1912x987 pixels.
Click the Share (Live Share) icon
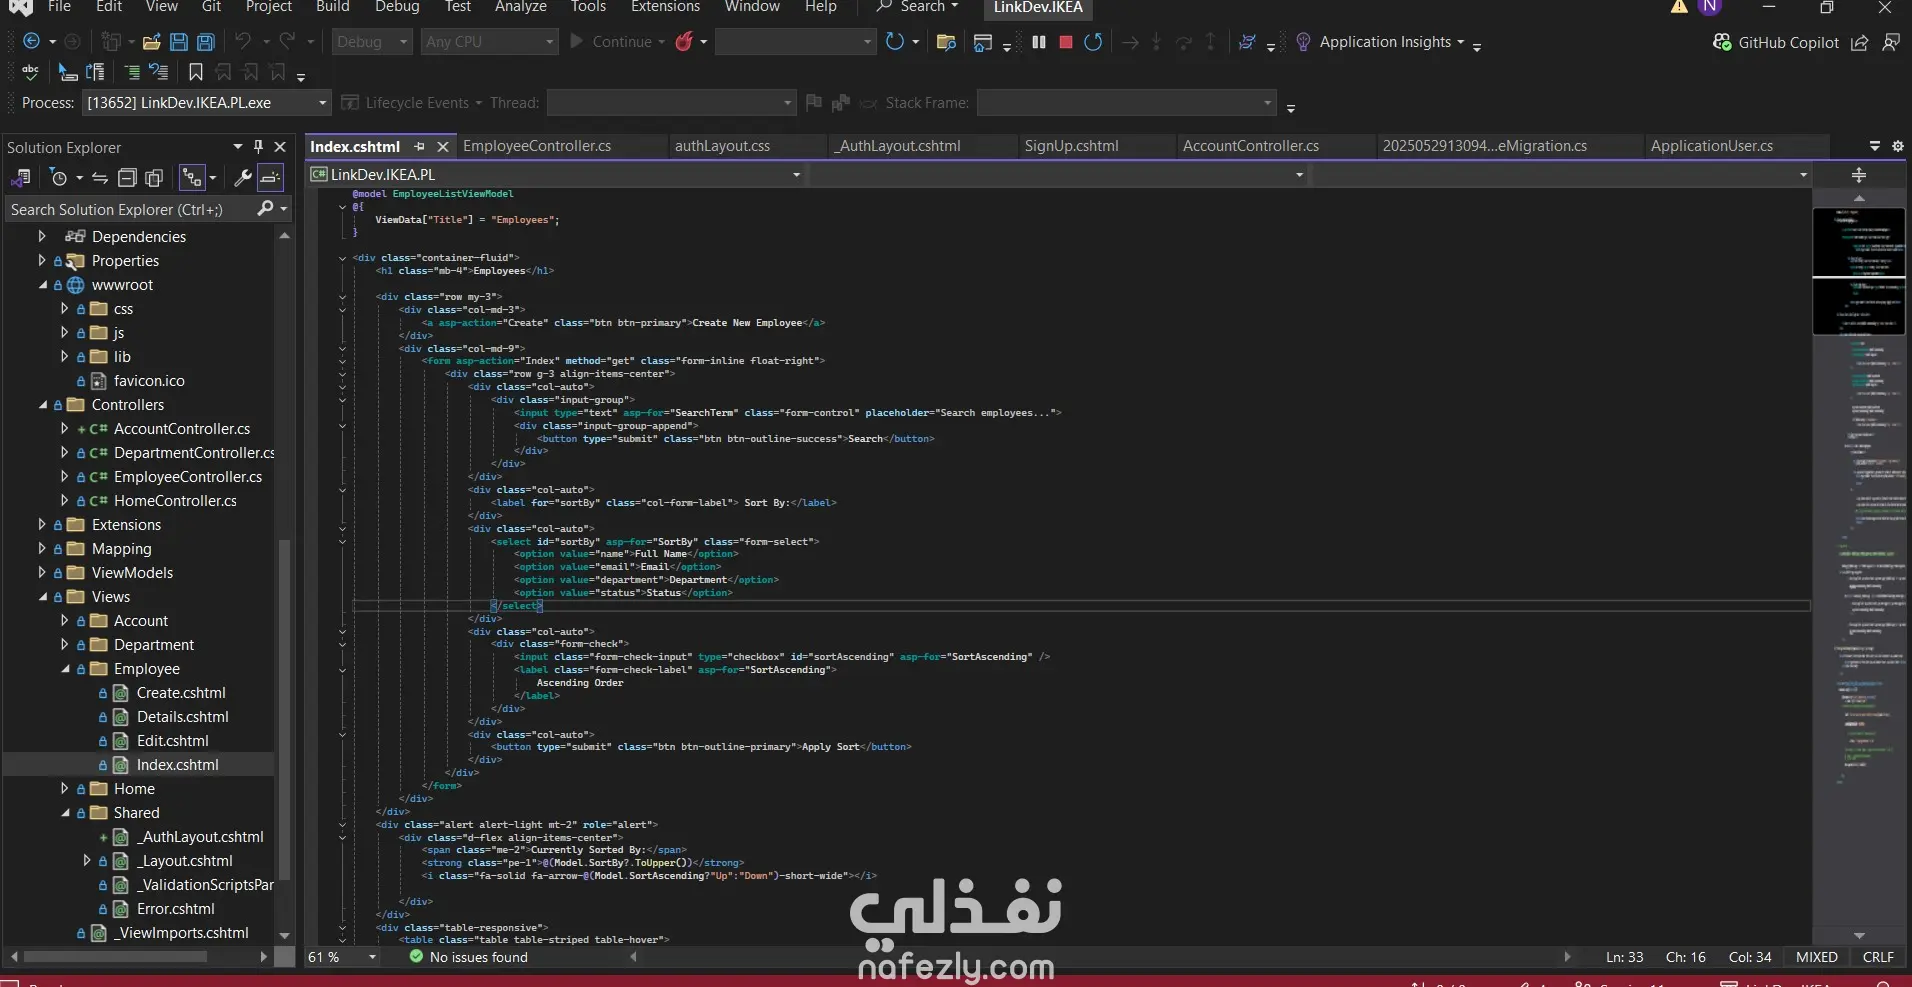(1860, 42)
